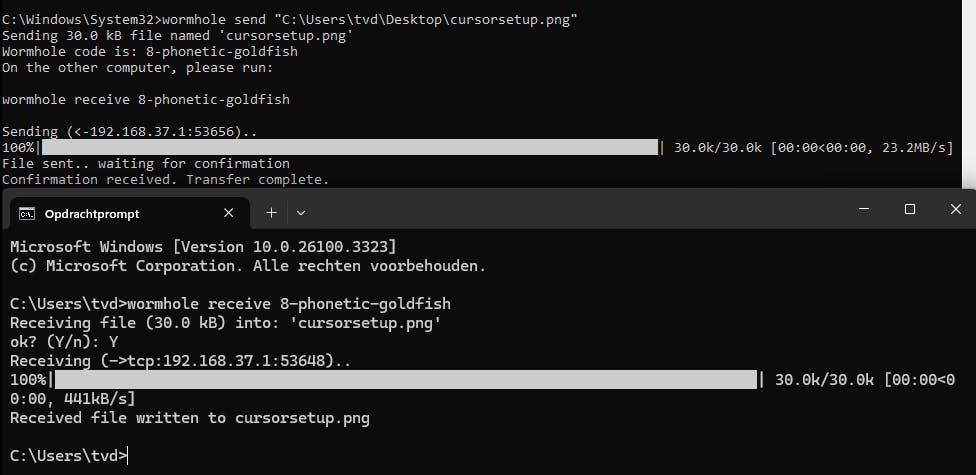Click 'Confirmation received. Transfer complete.' text
Image resolution: width=976 pixels, height=475 pixels.
165,180
